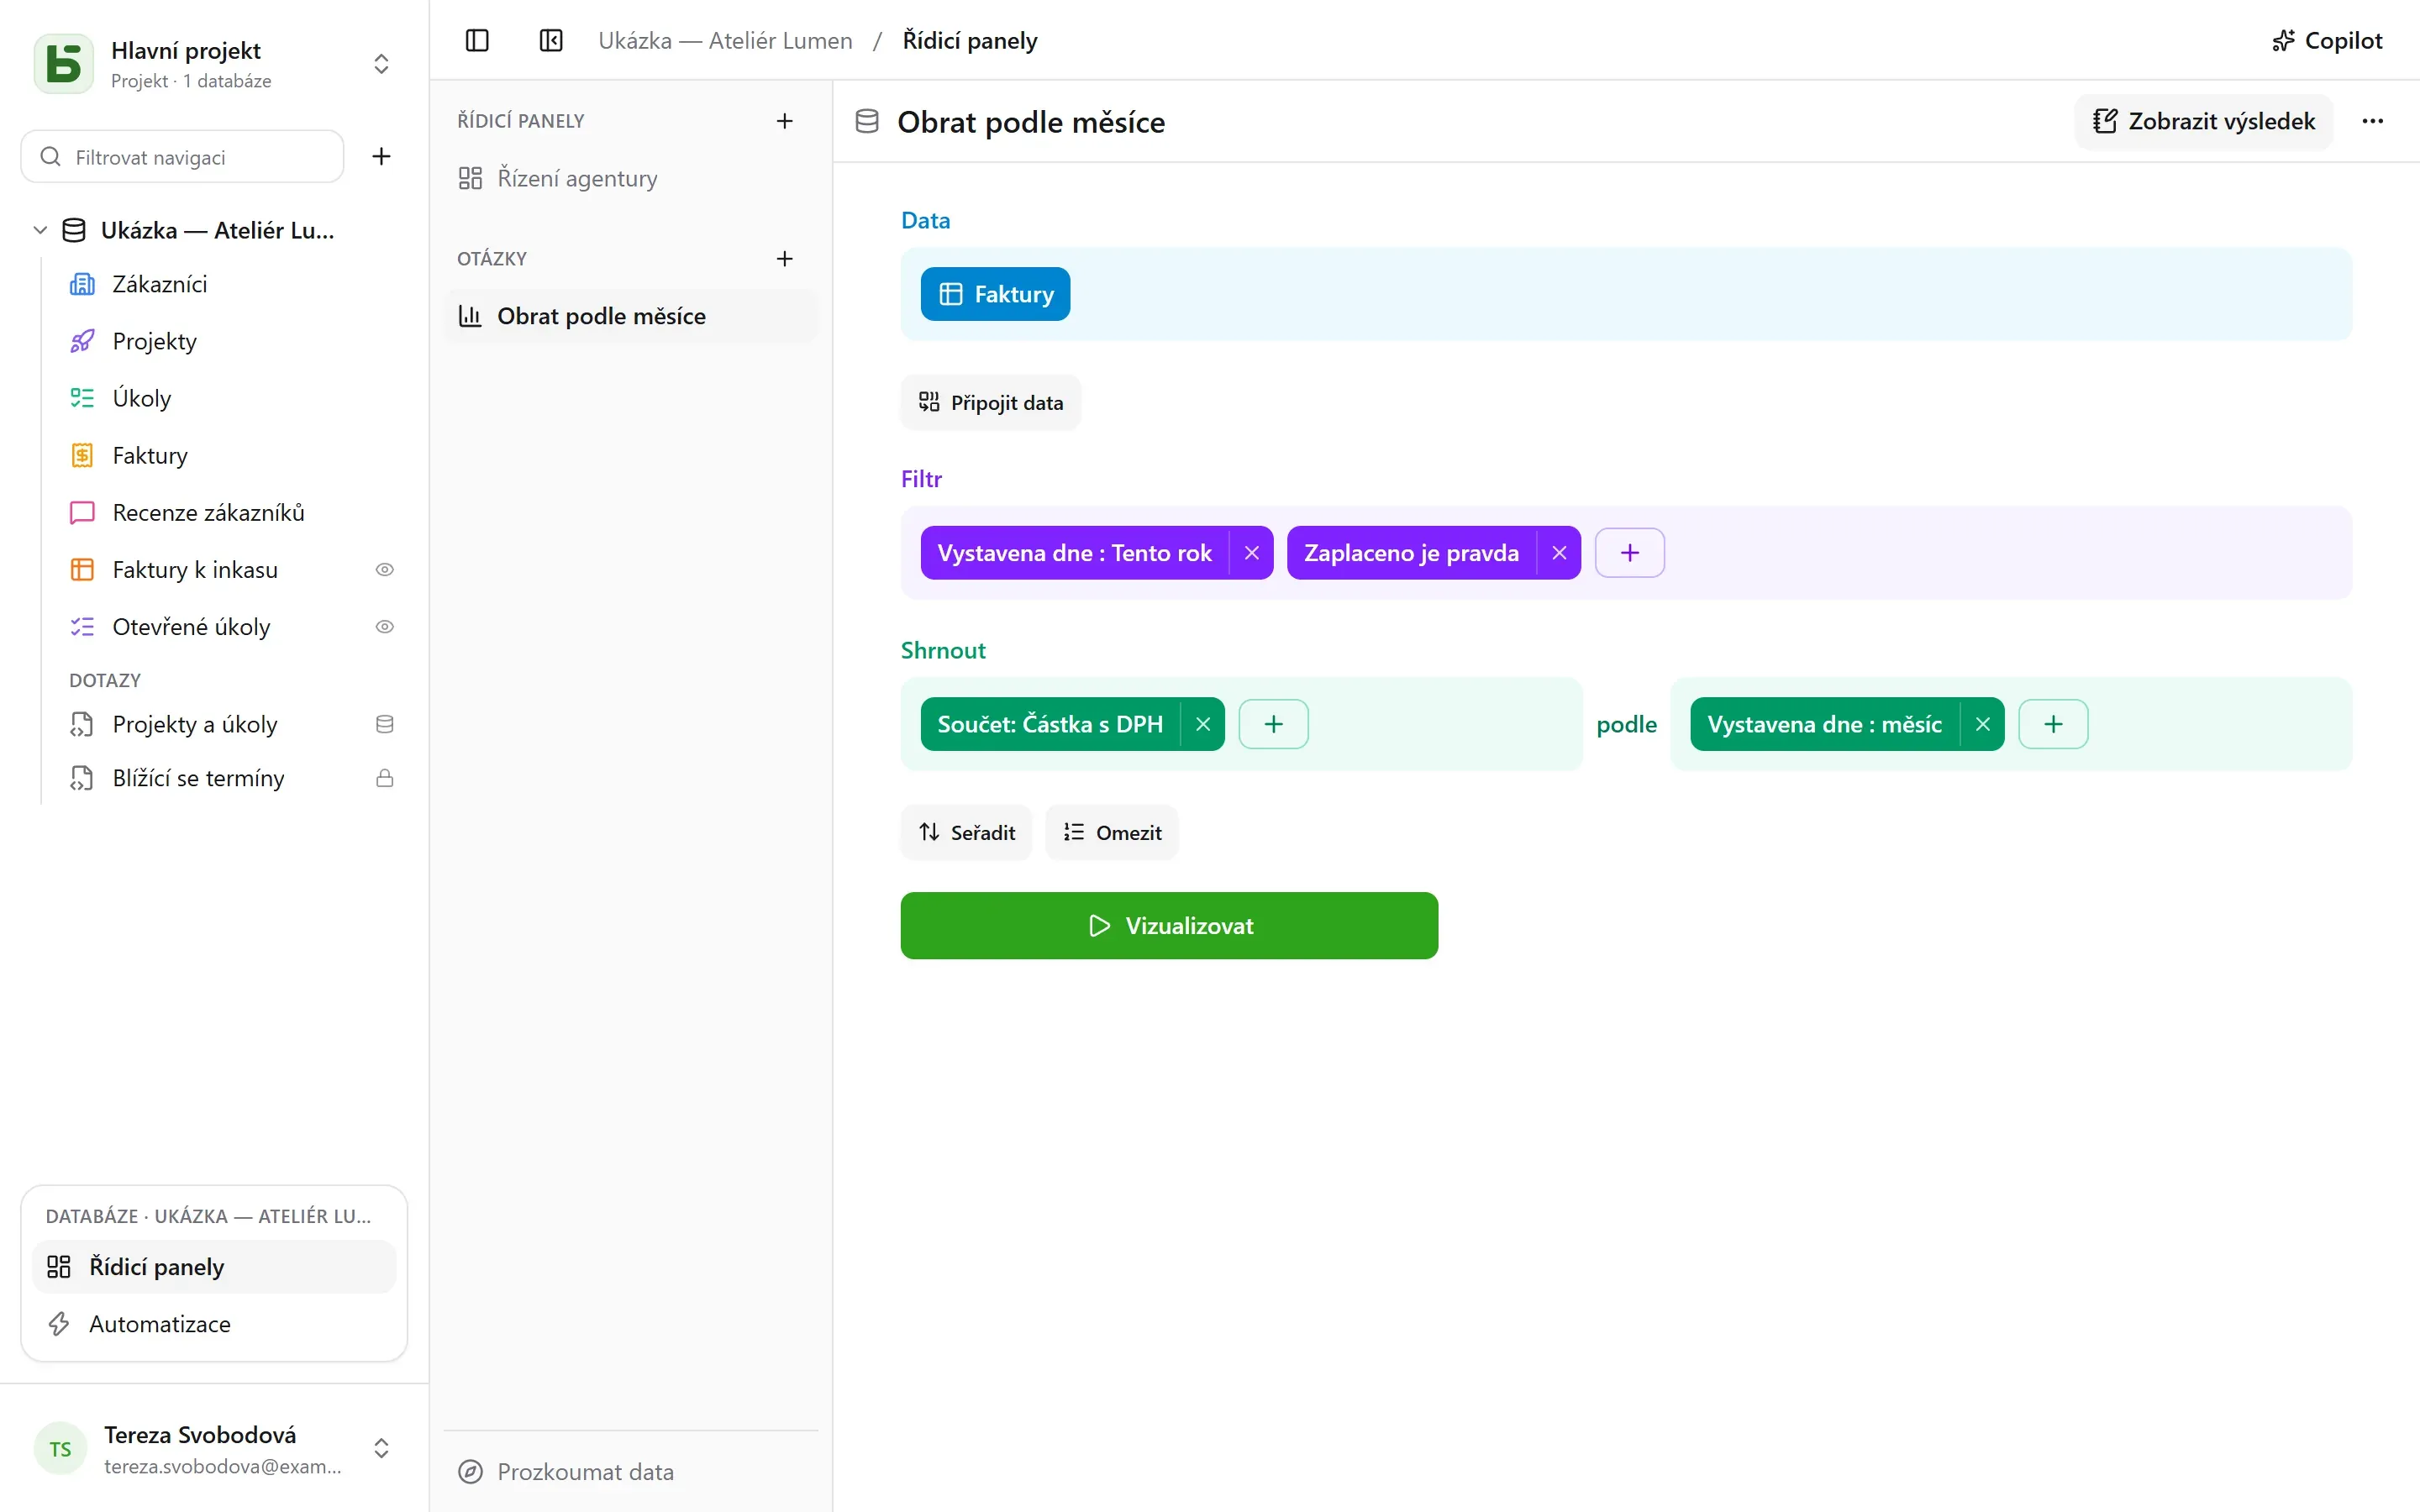Image resolution: width=2420 pixels, height=1512 pixels.
Task: Focus the Filtrovat navigaci field
Action: point(182,156)
